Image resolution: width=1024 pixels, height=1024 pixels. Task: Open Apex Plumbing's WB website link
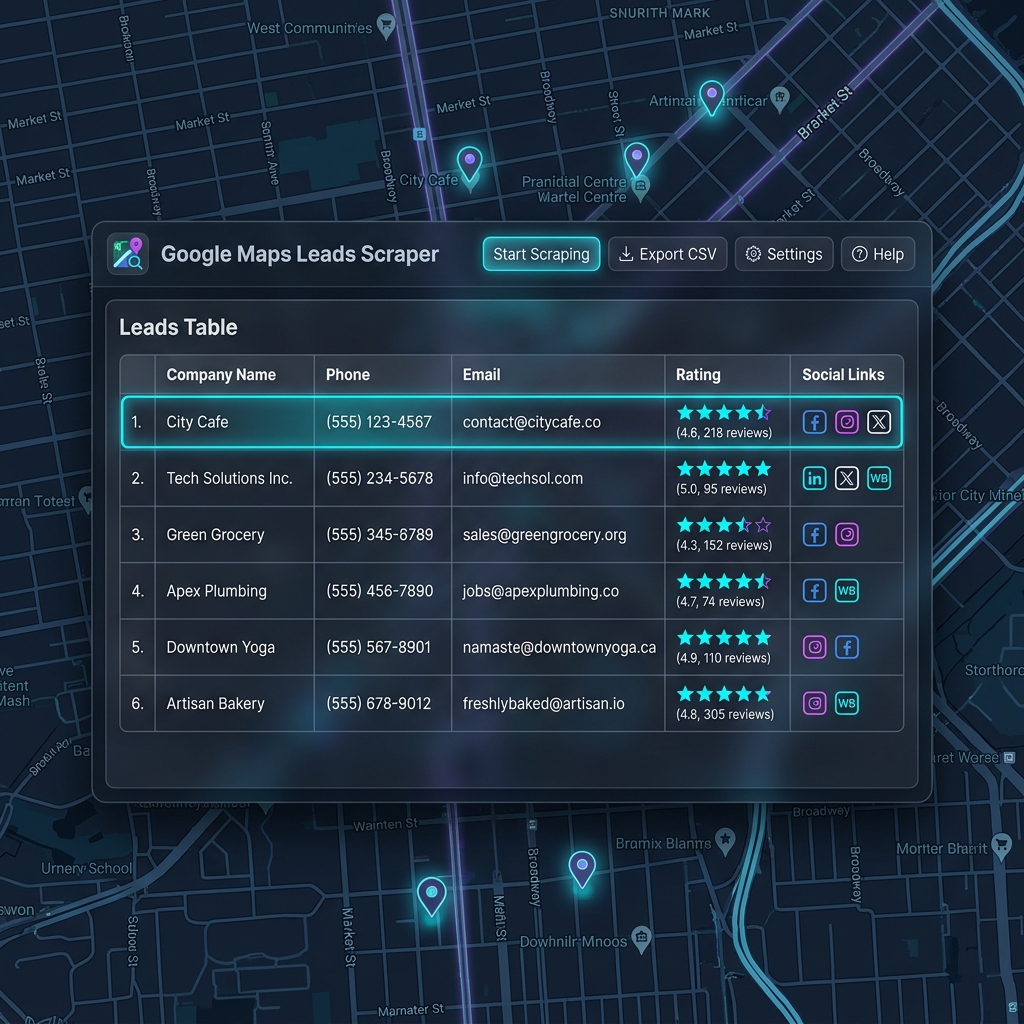pyautogui.click(x=847, y=591)
